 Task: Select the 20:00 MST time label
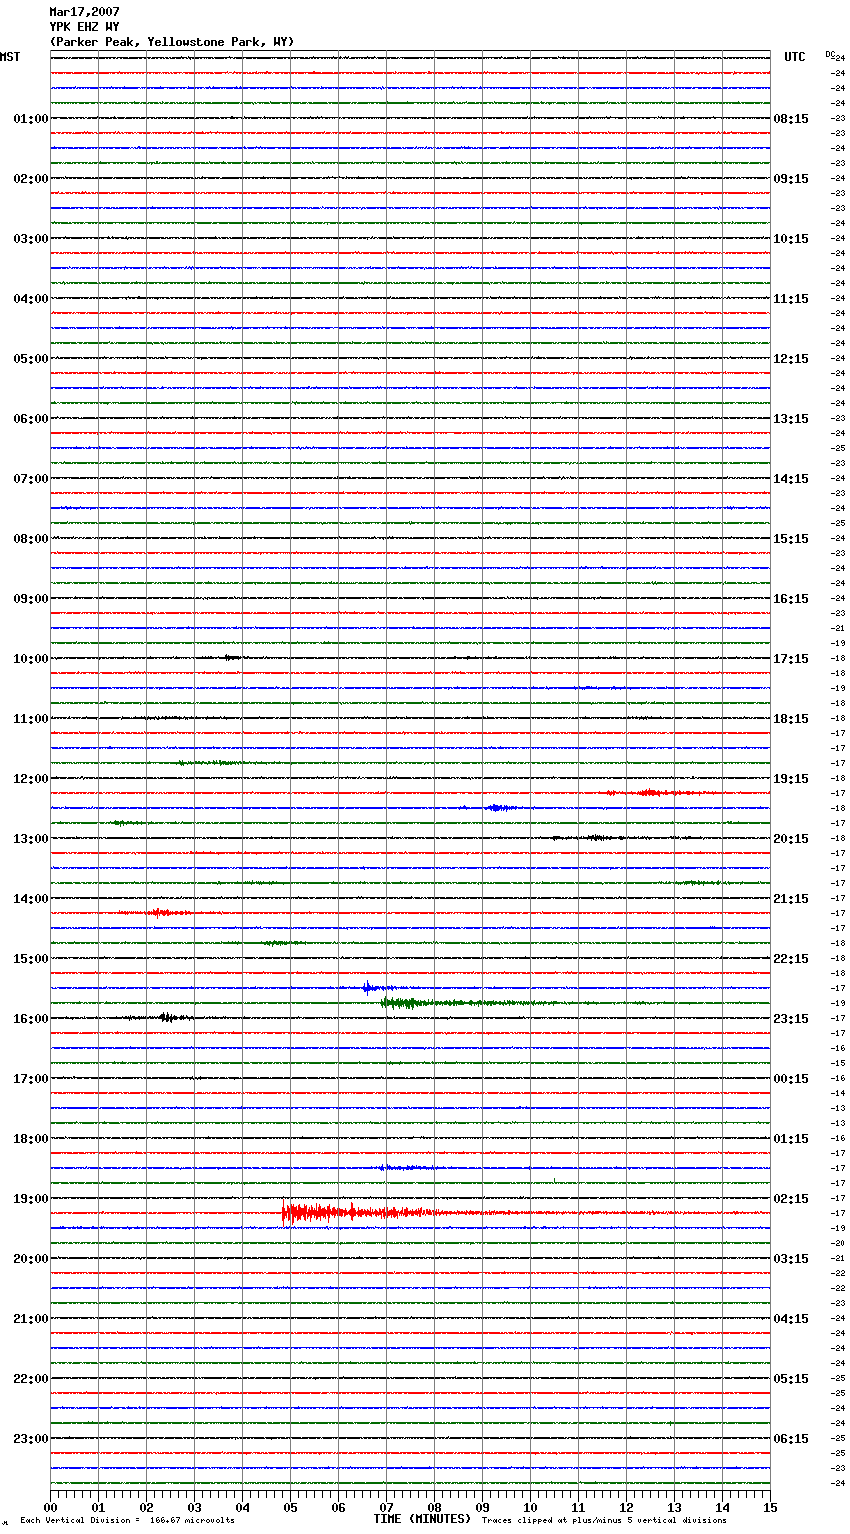(x=31, y=1259)
